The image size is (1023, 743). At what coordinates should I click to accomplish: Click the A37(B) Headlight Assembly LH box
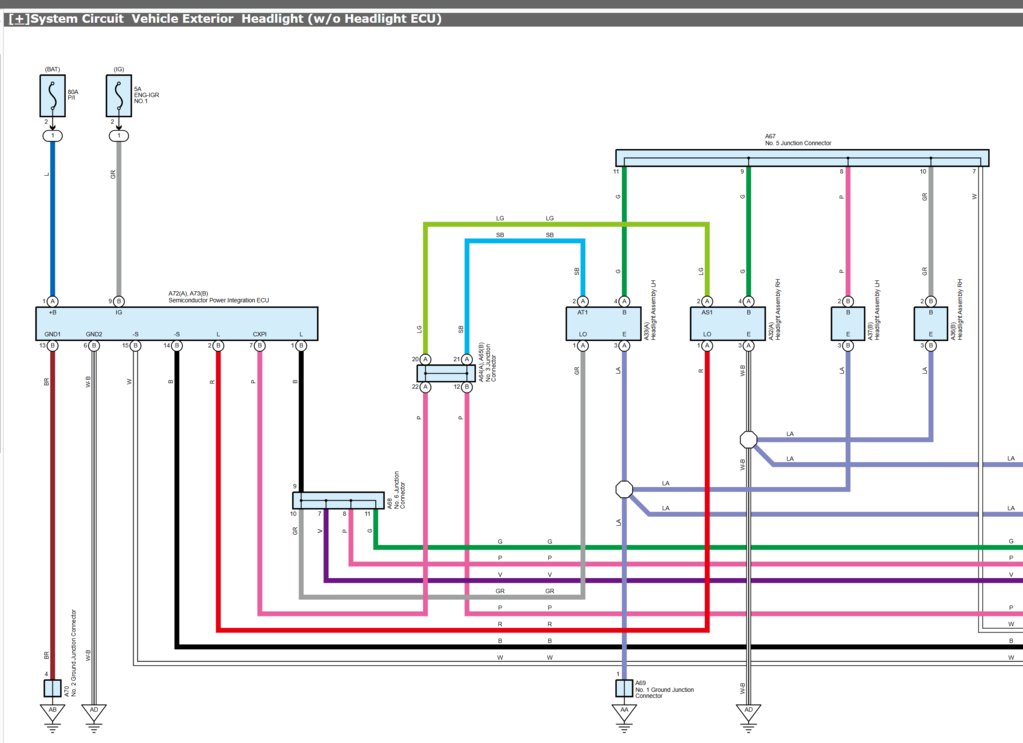click(847, 324)
